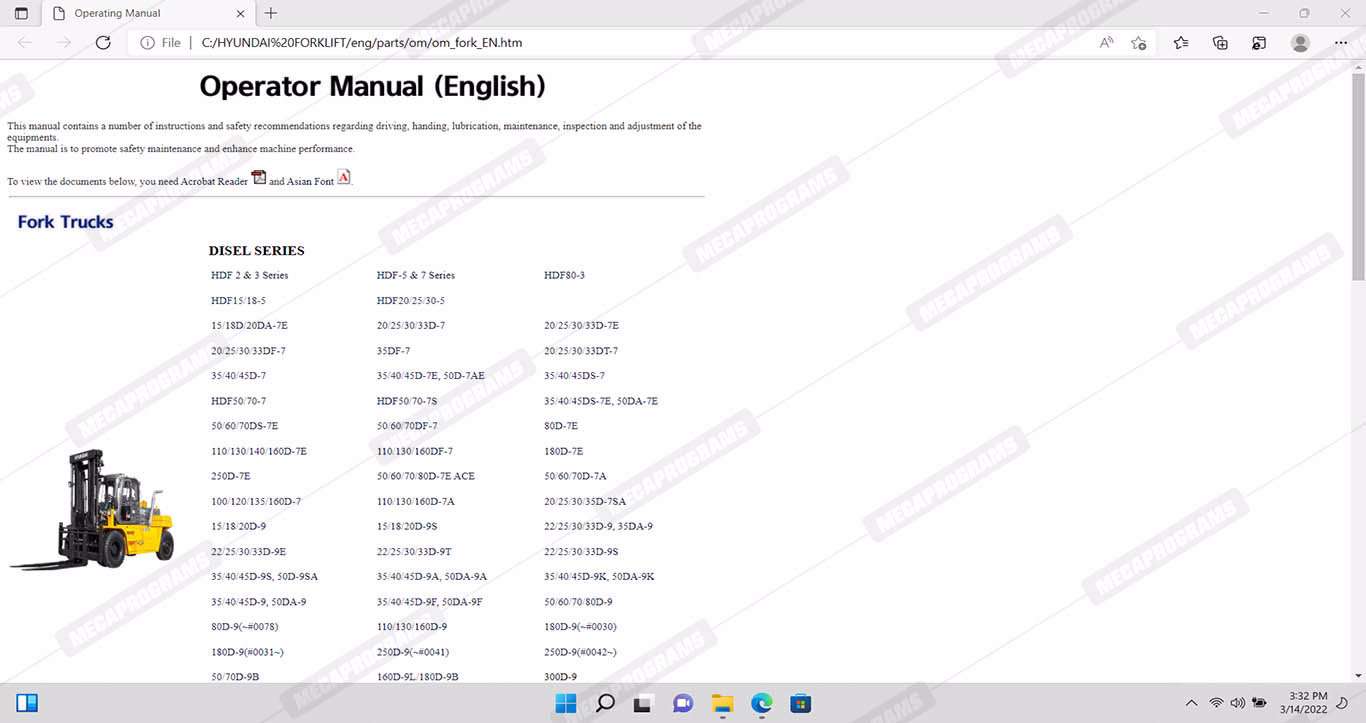
Task: Open the Favorites list icon
Action: coord(1181,43)
